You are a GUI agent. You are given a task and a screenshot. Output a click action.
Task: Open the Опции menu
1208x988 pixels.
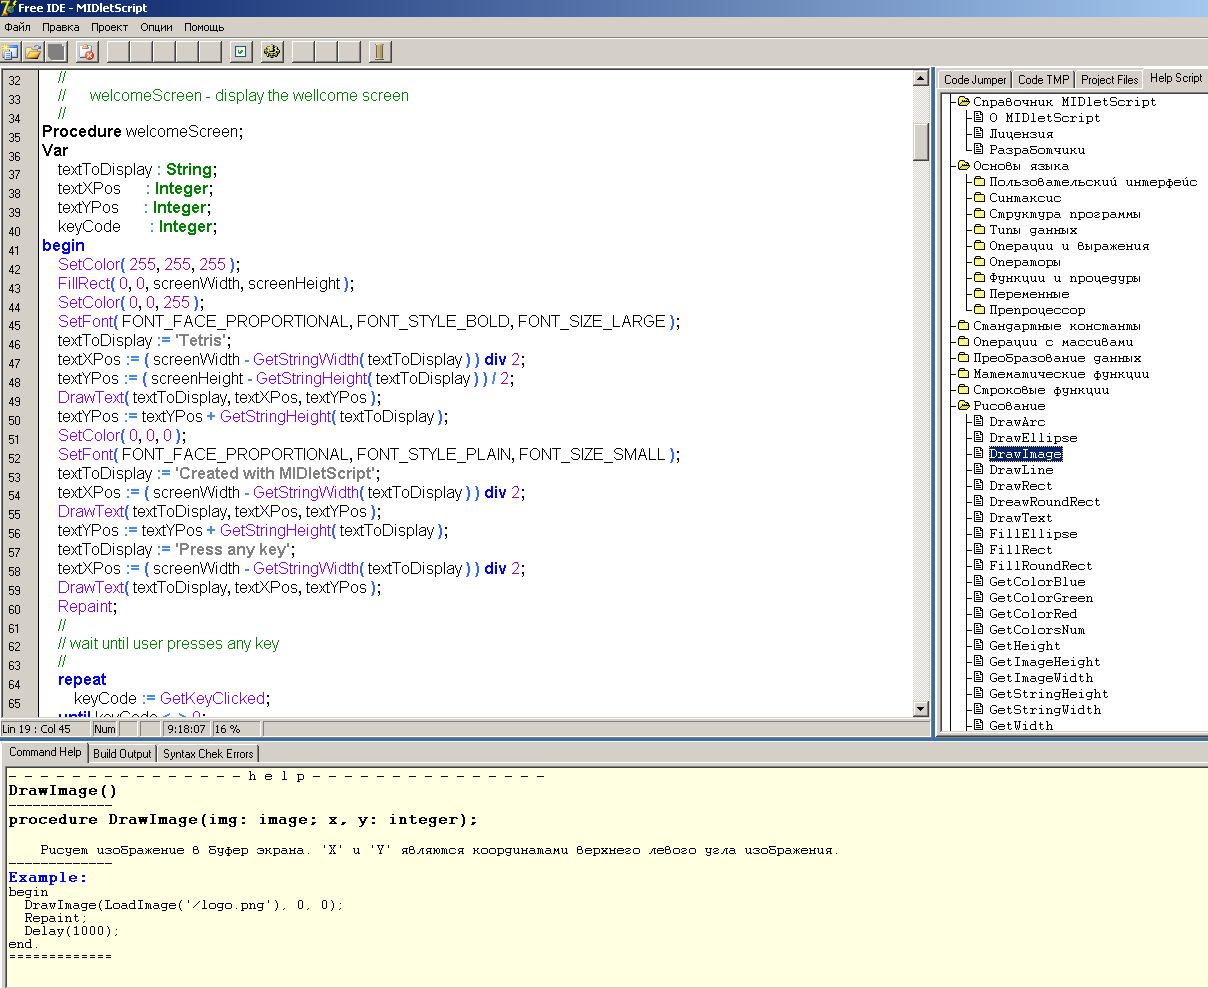[x=156, y=27]
